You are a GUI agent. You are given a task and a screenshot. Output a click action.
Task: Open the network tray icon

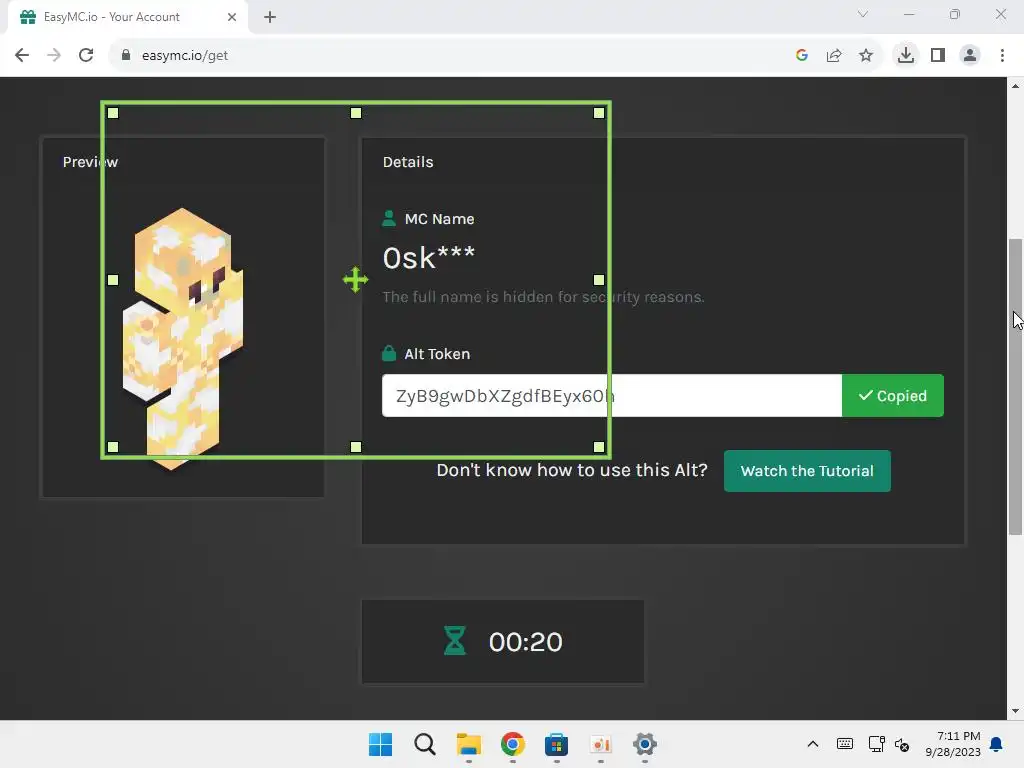click(x=876, y=744)
